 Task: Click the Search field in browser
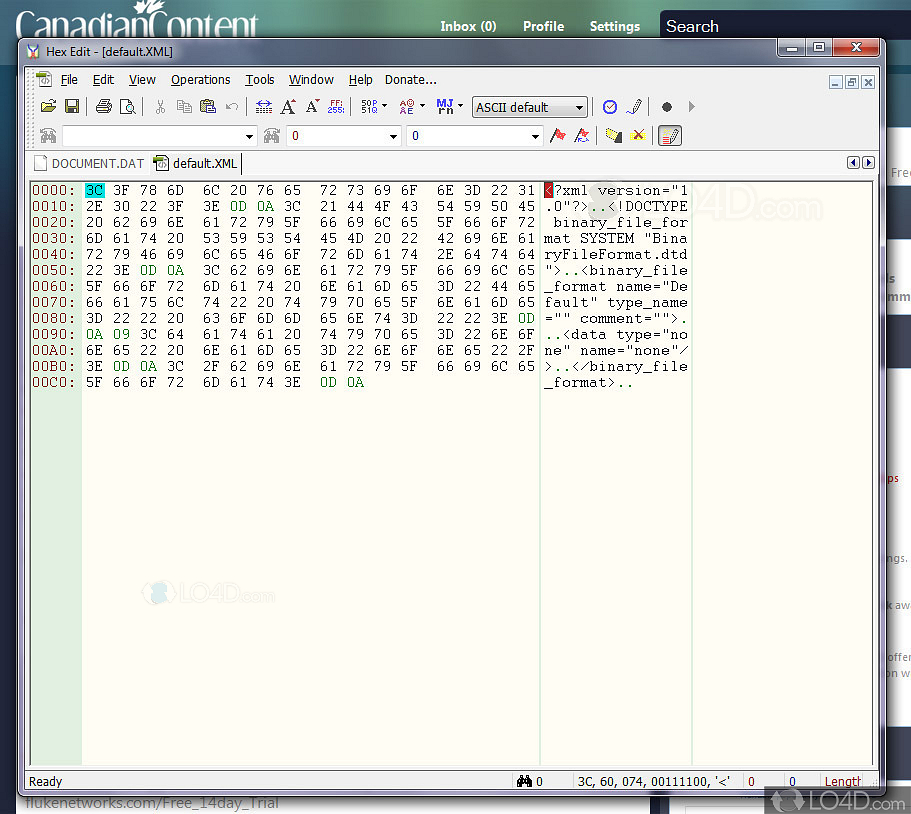click(x=784, y=26)
